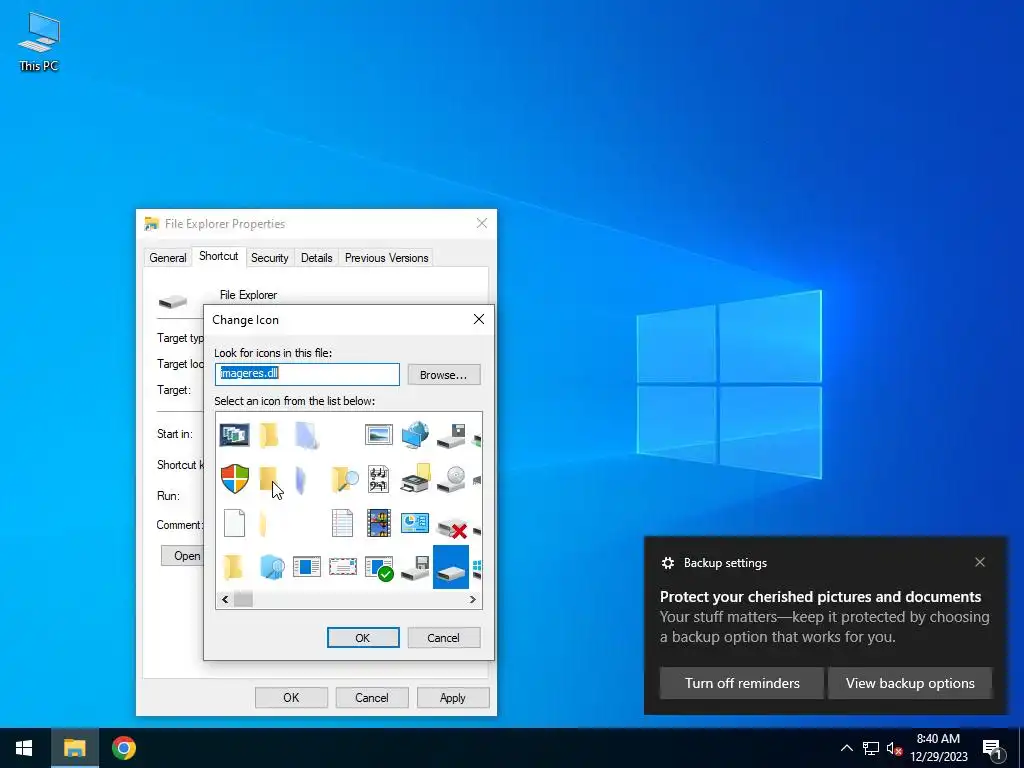Select the drive icon with dark floppy disk
The width and height of the screenshot is (1024, 768).
[x=451, y=435]
